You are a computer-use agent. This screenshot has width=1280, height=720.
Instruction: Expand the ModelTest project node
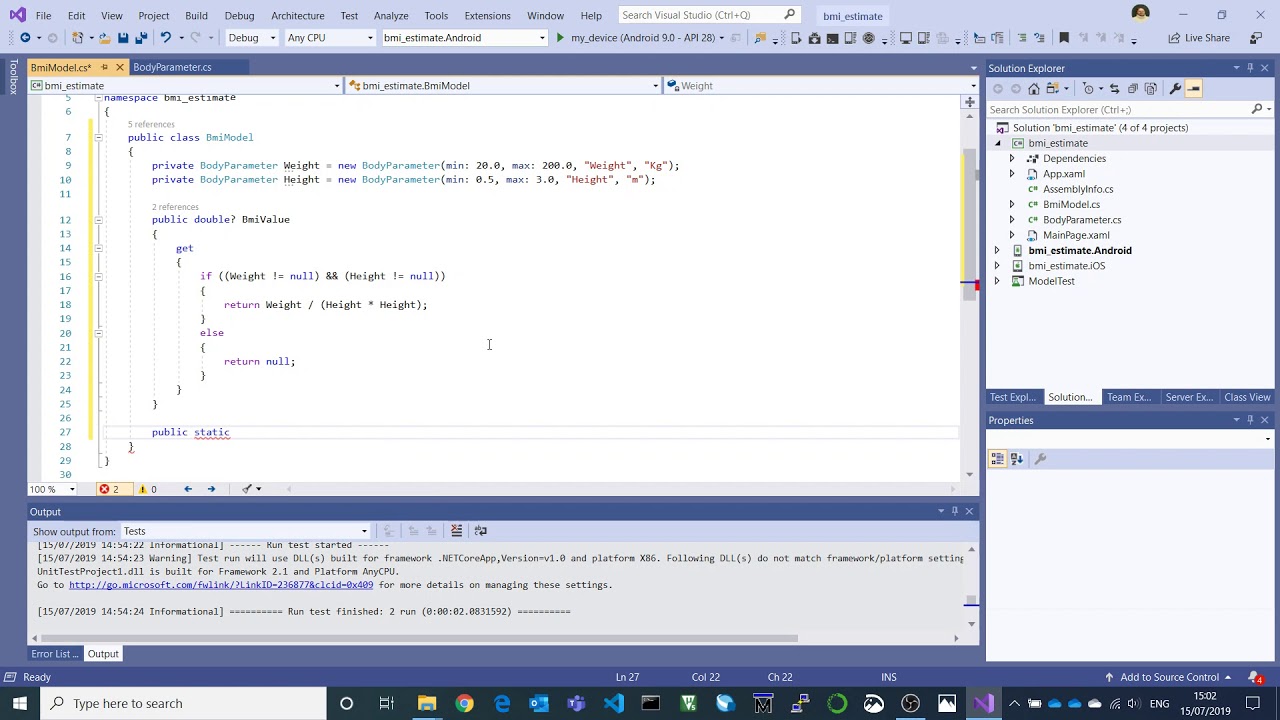997,281
